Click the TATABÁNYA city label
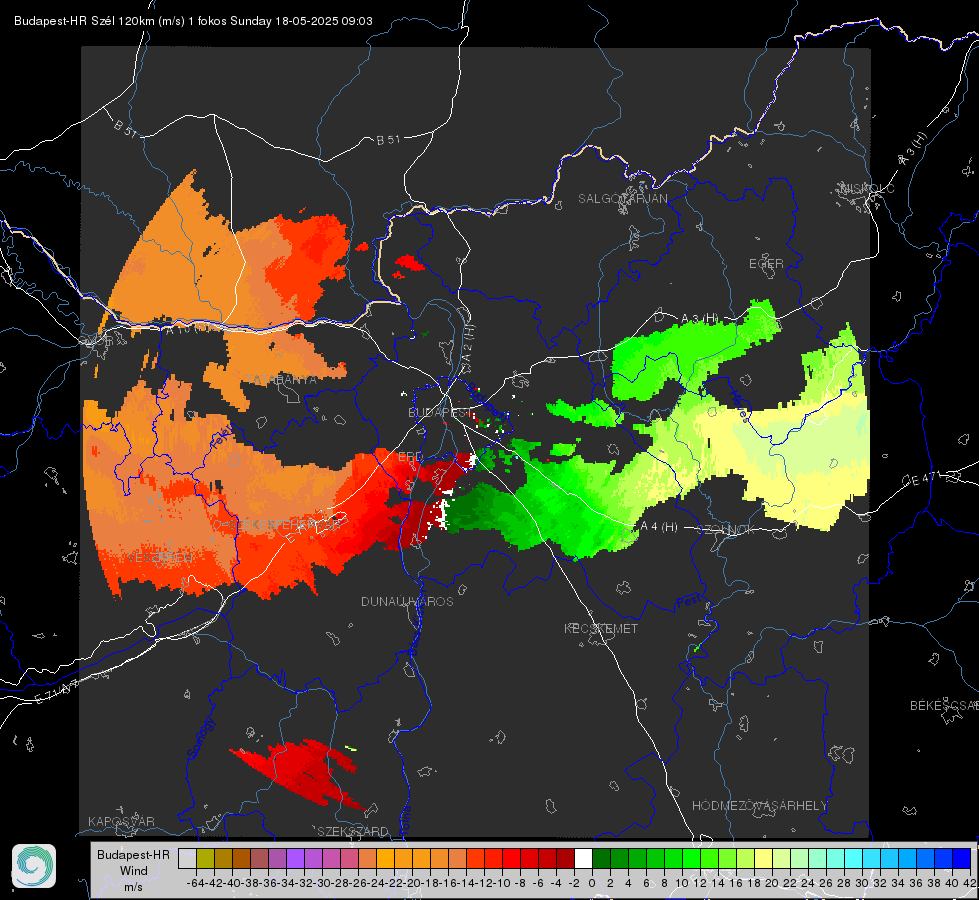This screenshot has width=979, height=900. 282,379
